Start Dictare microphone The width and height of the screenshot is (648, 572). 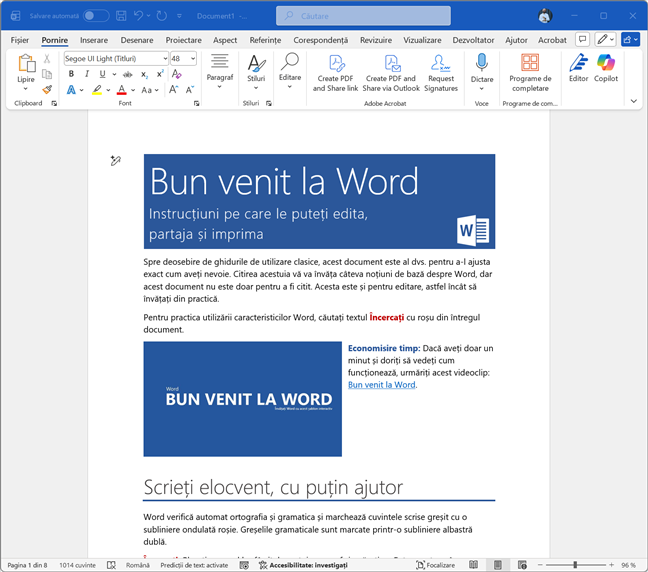[x=482, y=72]
